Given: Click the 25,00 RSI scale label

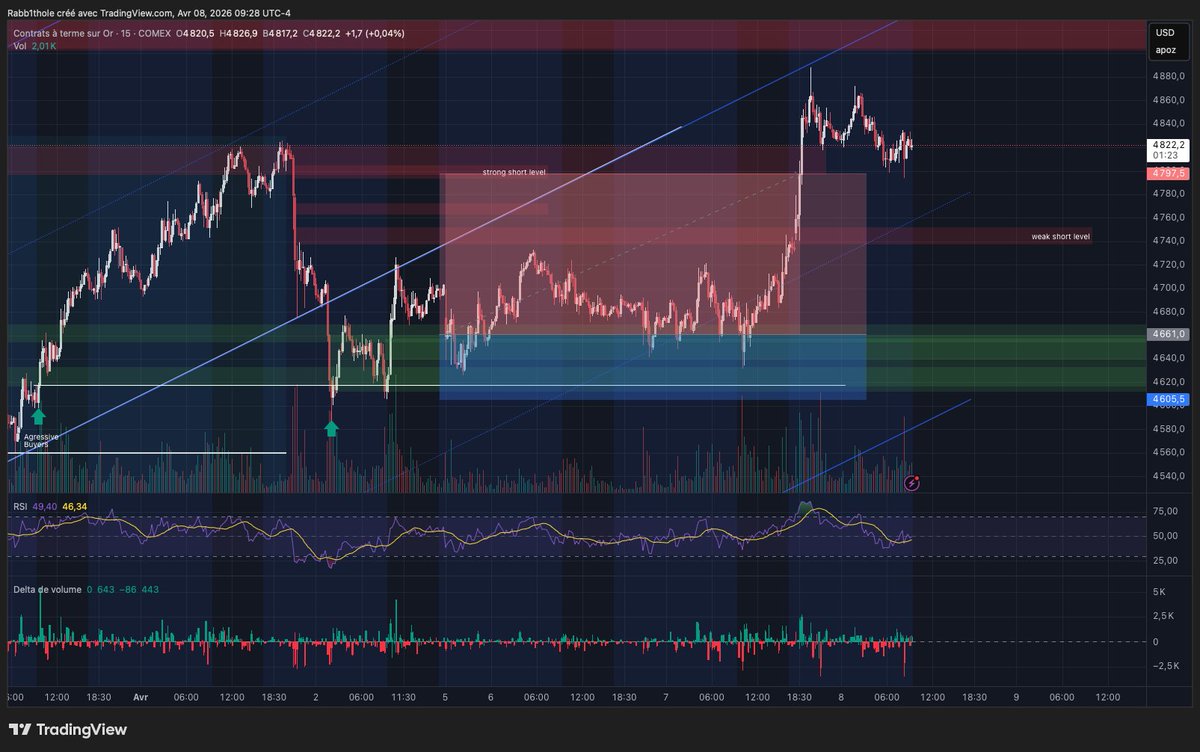Looking at the screenshot, I should point(1164,561).
